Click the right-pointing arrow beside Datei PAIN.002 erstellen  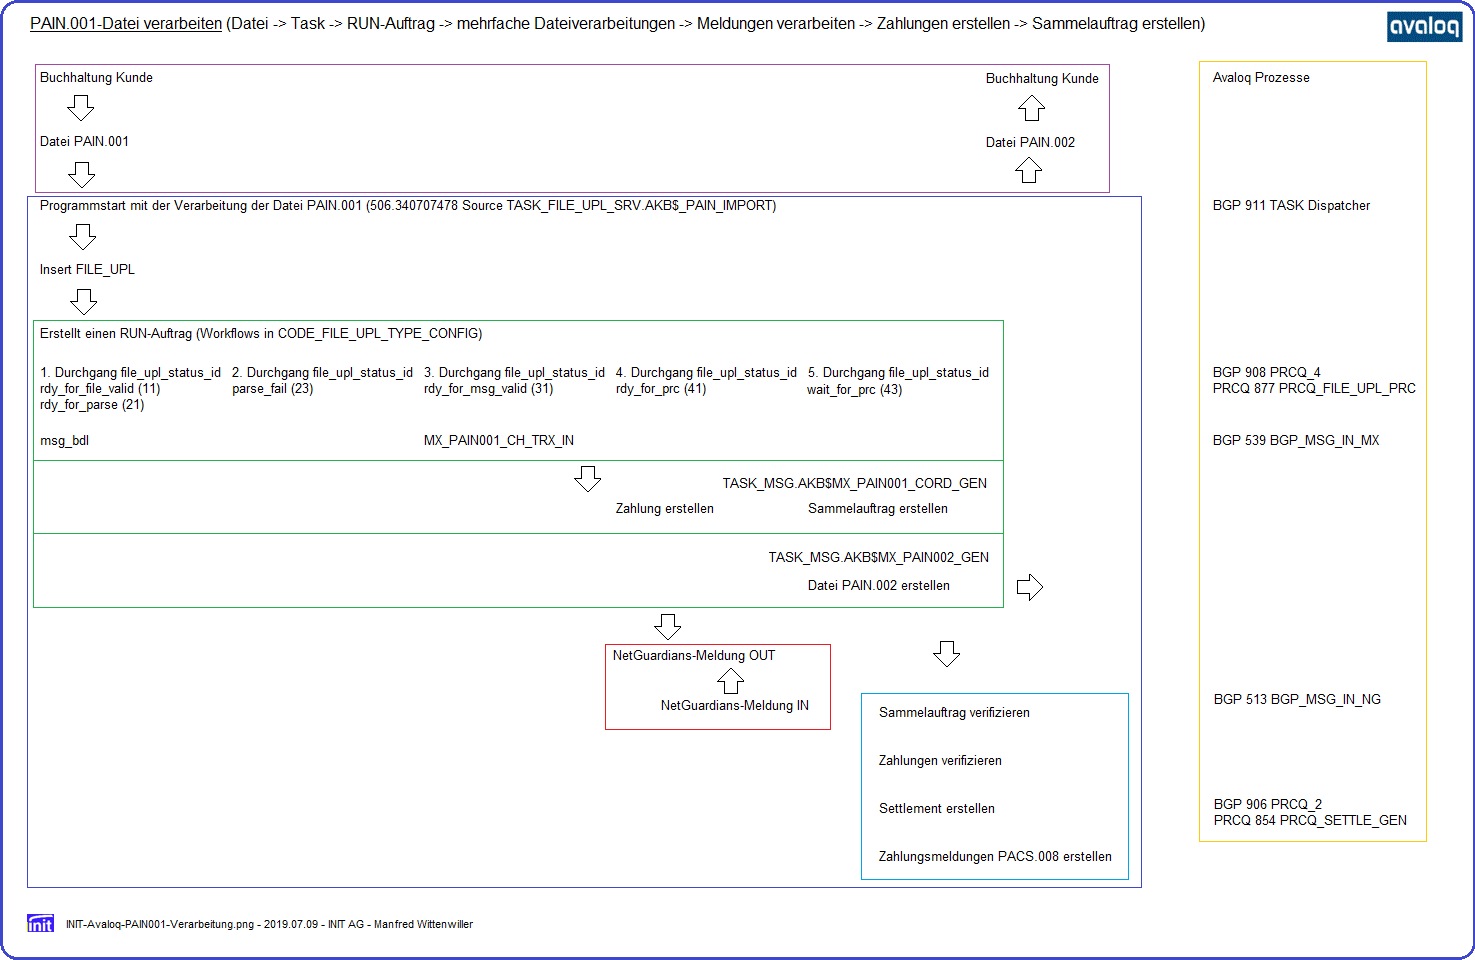click(x=1030, y=587)
